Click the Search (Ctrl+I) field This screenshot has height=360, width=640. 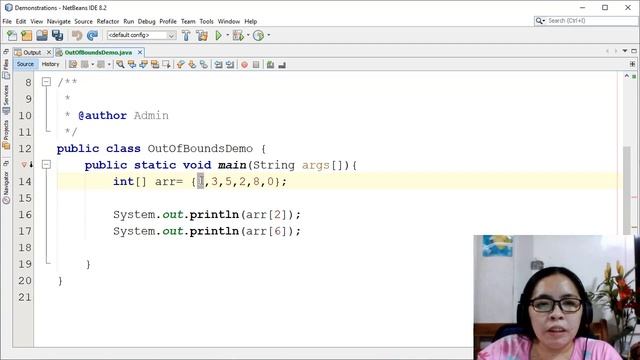[586, 21]
